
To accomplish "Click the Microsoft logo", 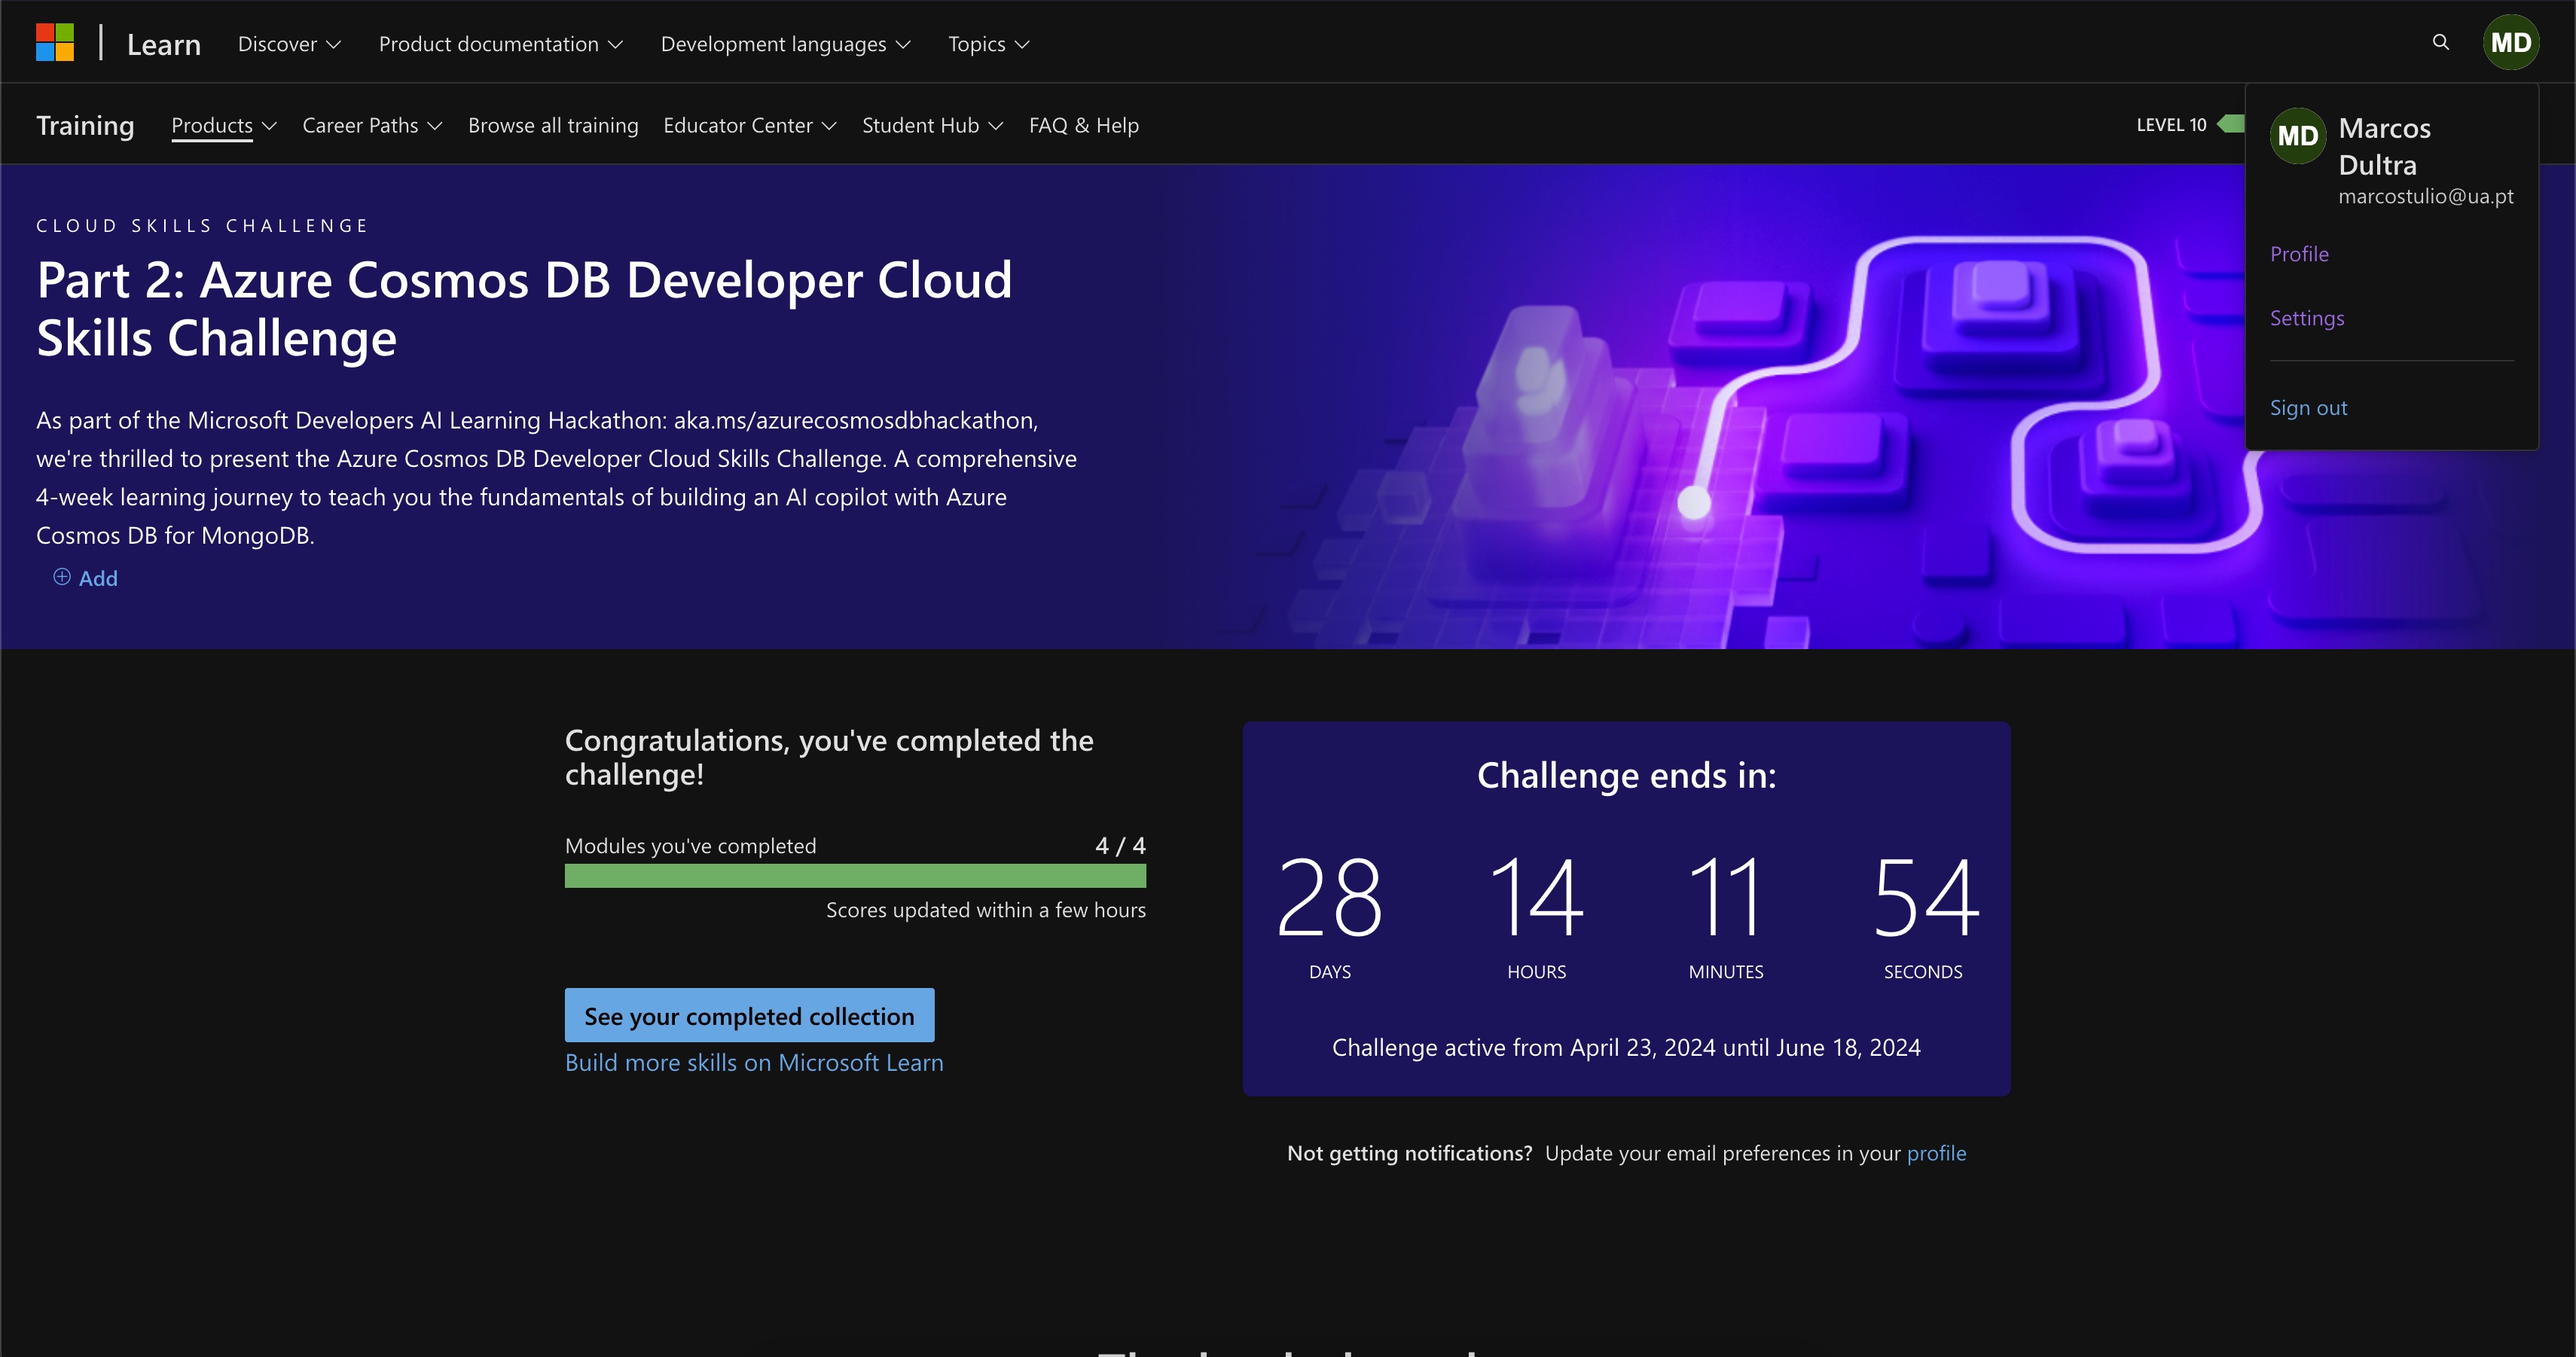I will (56, 42).
